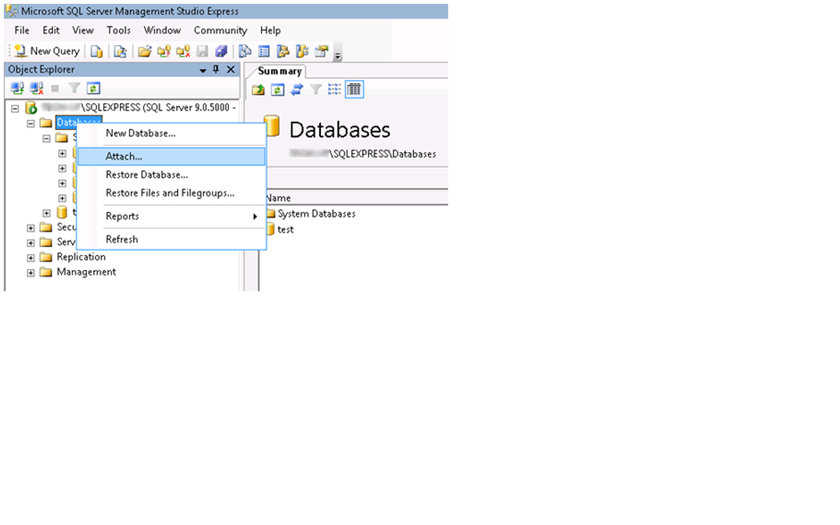Click the Synchronize arrows icon in Summary toolbar
This screenshot has height=525, width=840.
click(297, 89)
